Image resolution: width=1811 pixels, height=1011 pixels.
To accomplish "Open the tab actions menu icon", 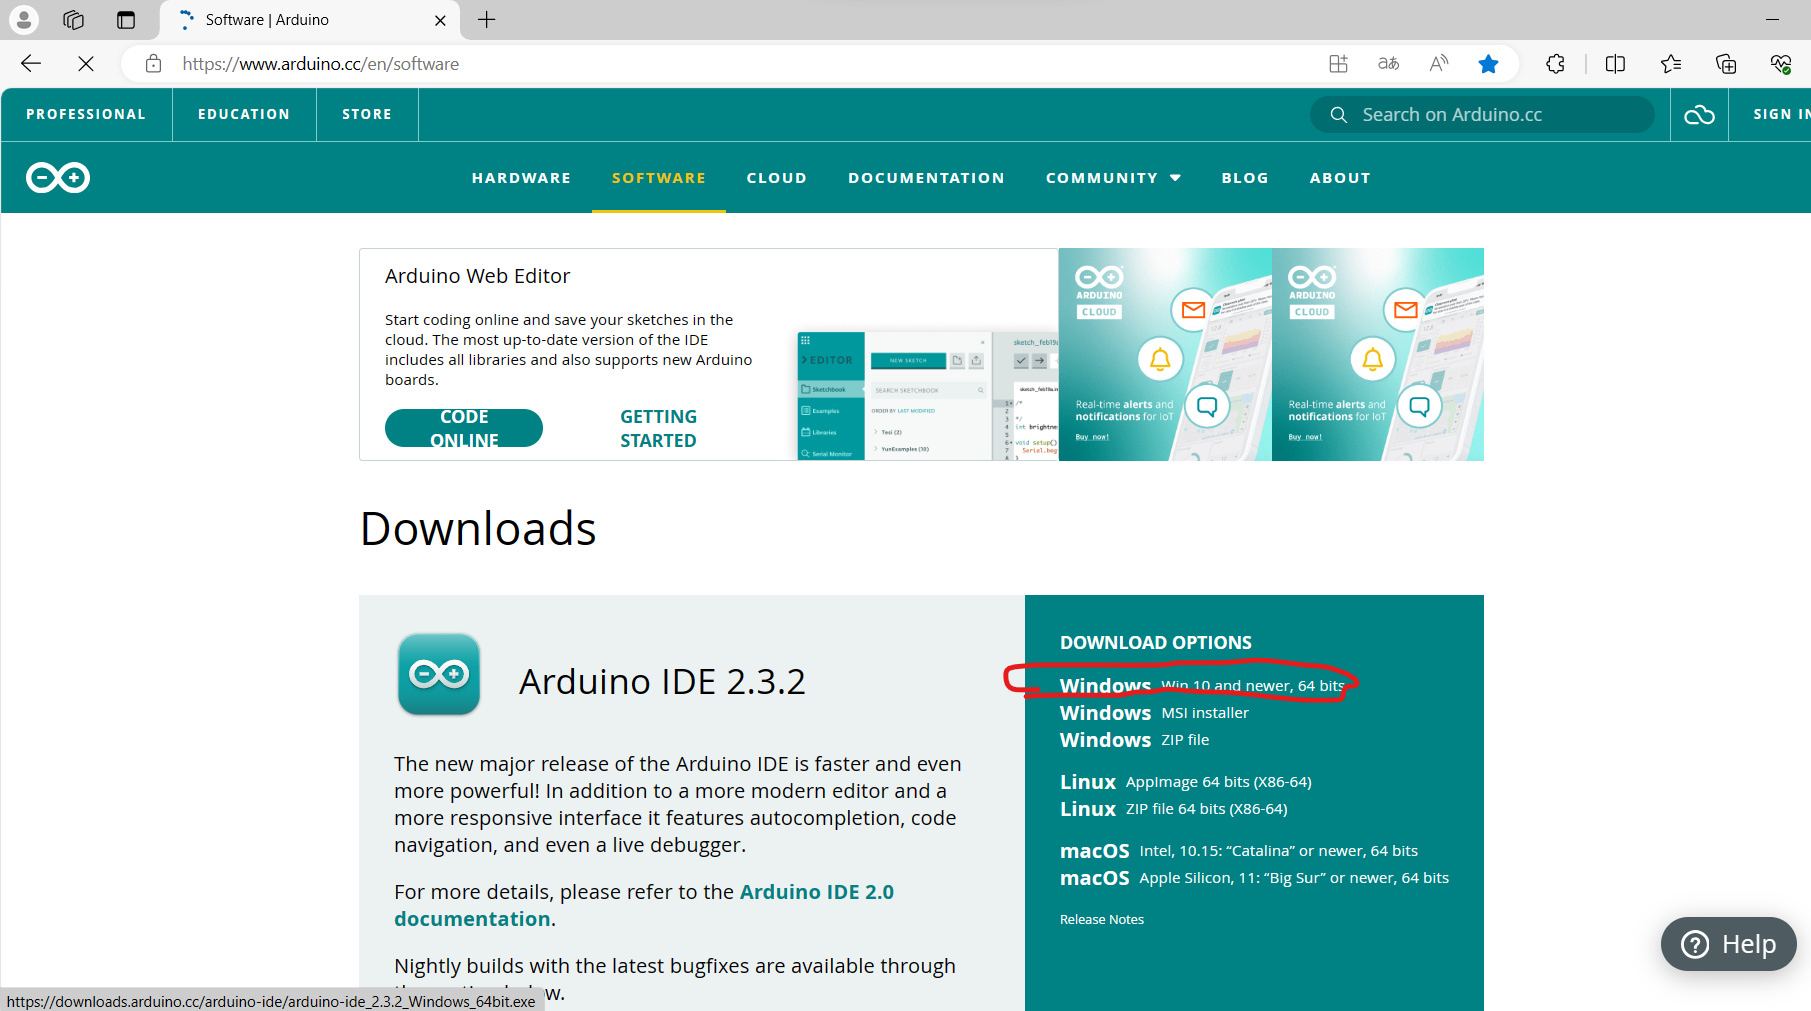I will click(126, 19).
